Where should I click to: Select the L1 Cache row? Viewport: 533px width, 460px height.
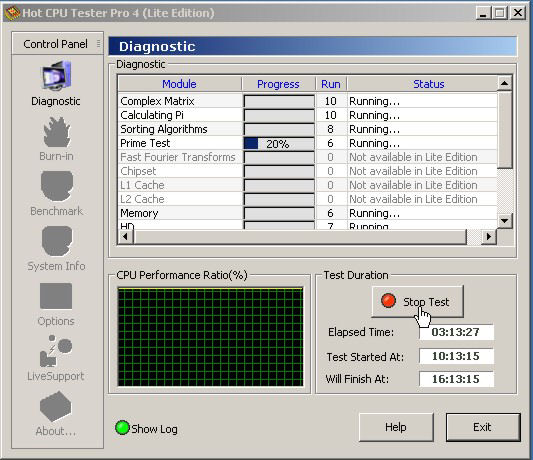(x=307, y=185)
